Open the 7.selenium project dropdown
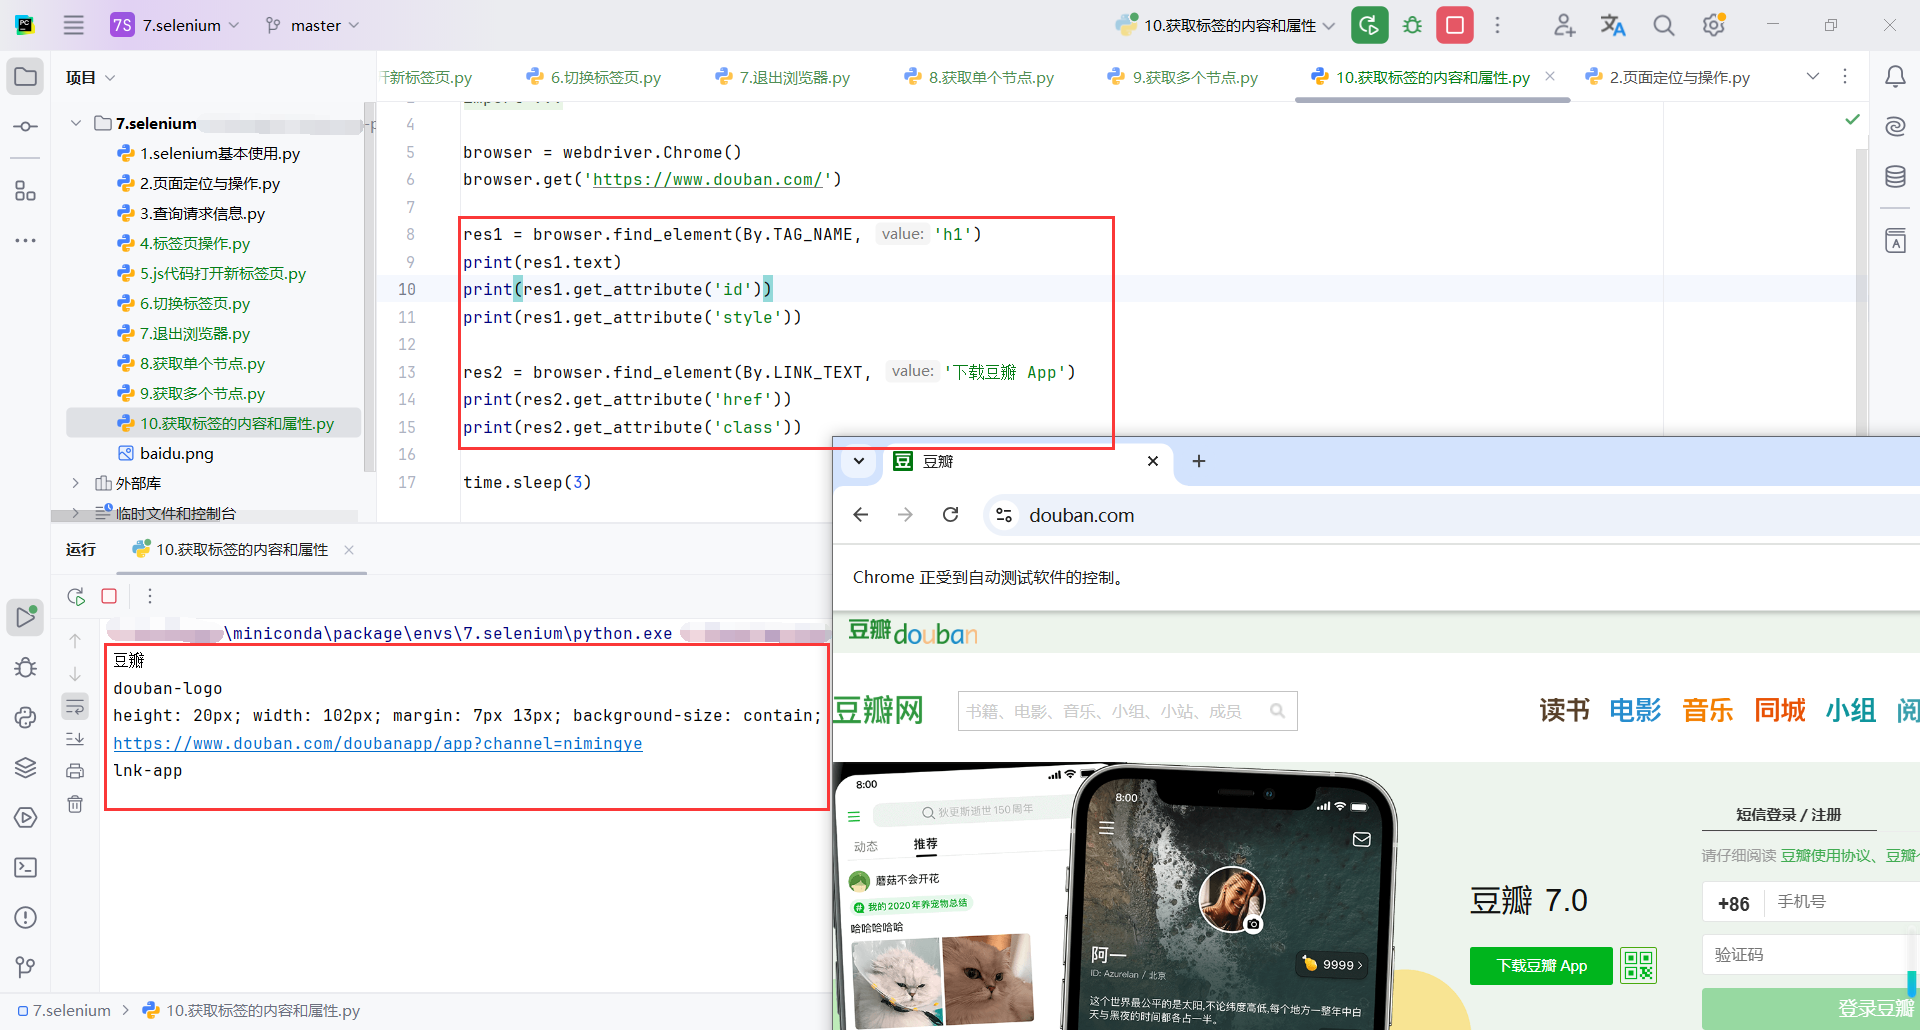Screen dimensions: 1920x1030 coord(176,25)
